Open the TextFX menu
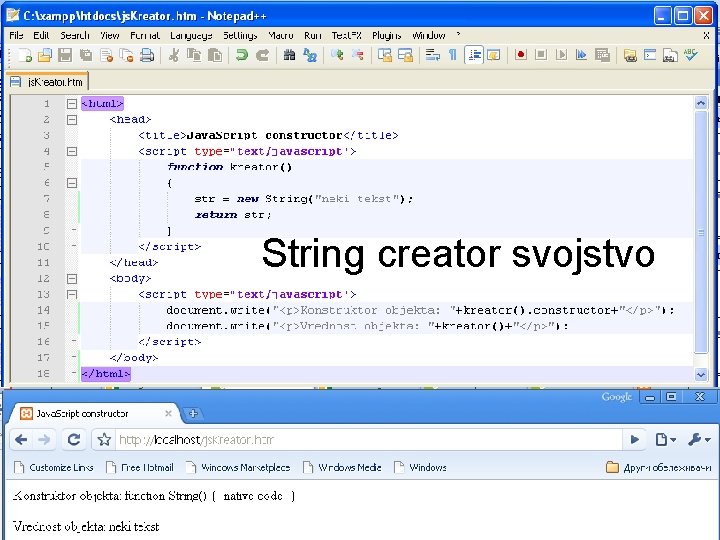The height and width of the screenshot is (540, 720). (x=347, y=35)
